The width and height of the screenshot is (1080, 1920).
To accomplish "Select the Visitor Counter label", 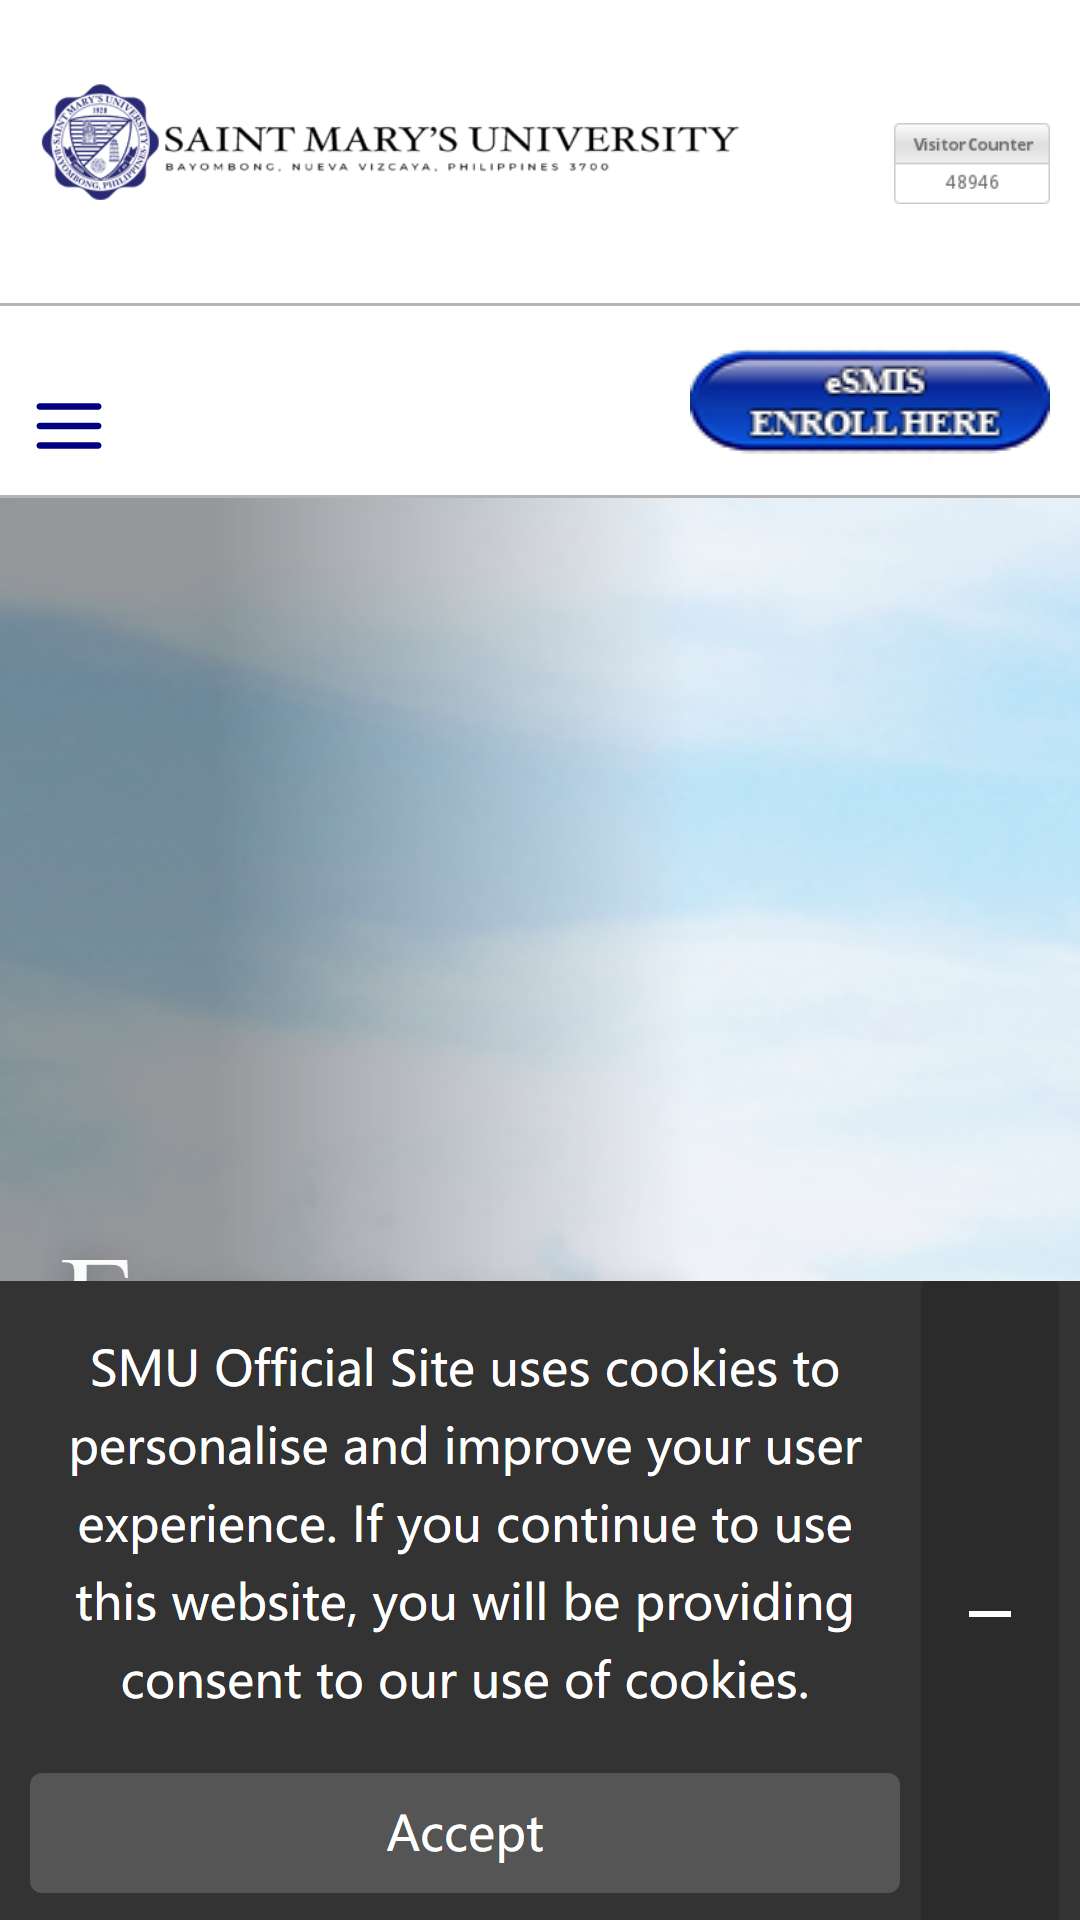I will (x=972, y=144).
